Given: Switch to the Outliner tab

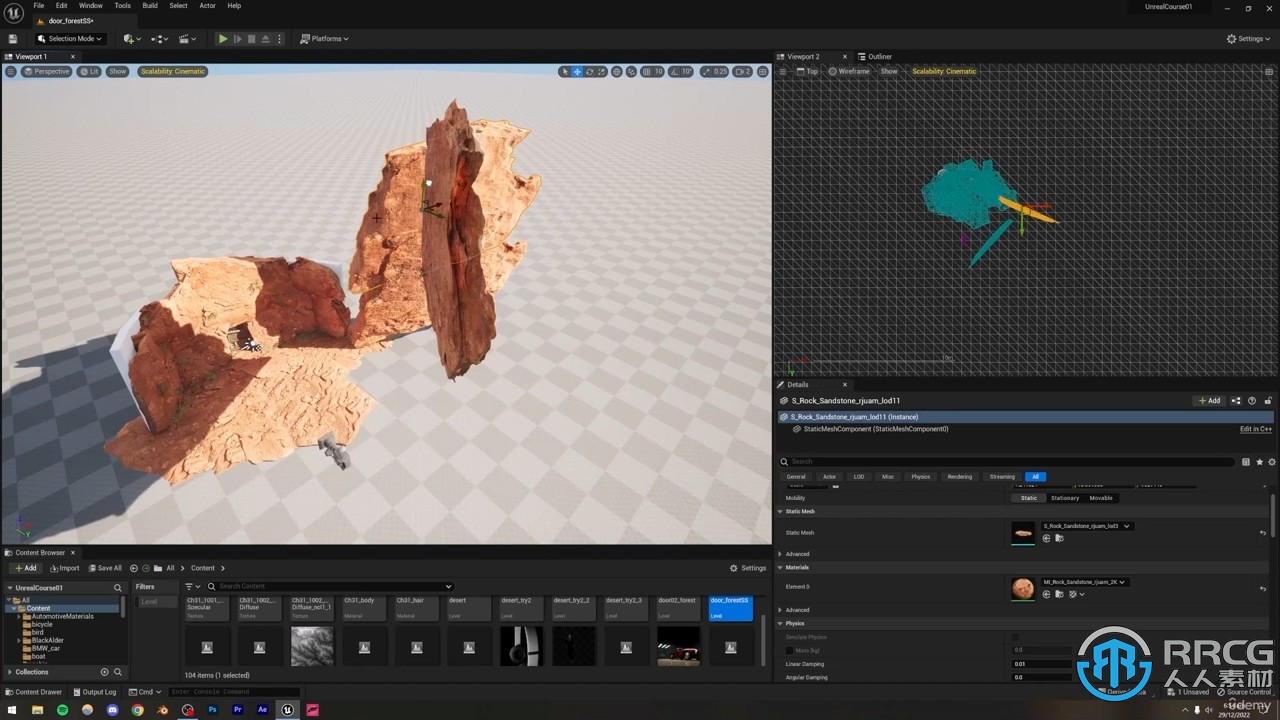Looking at the screenshot, I should pyautogui.click(x=875, y=57).
